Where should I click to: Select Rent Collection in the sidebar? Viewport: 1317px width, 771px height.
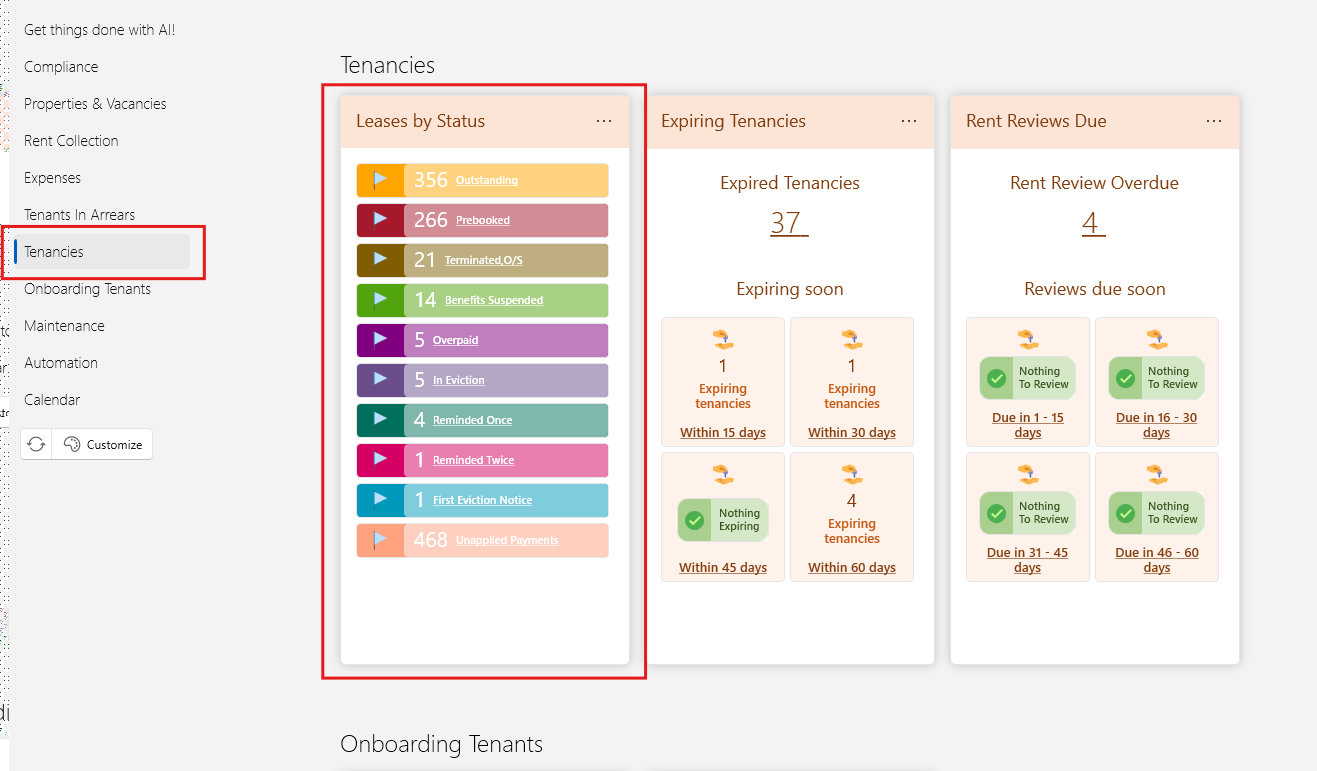coord(71,141)
